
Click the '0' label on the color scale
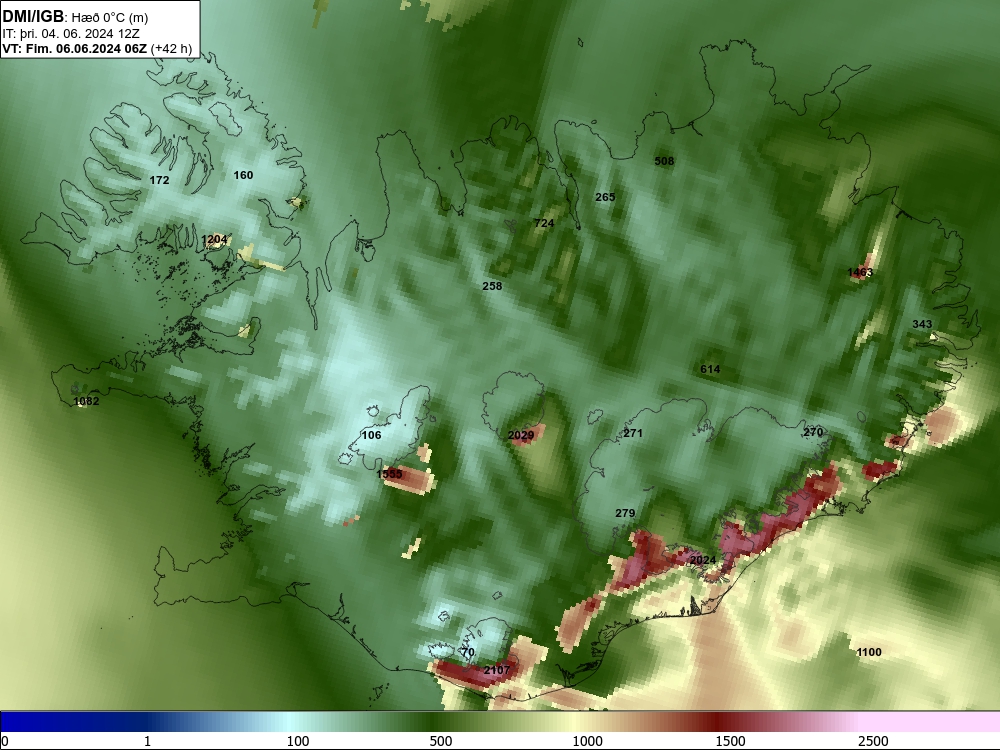(5, 741)
